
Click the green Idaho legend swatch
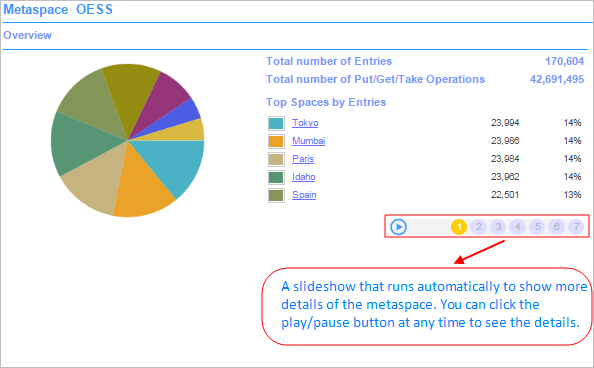[x=276, y=177]
